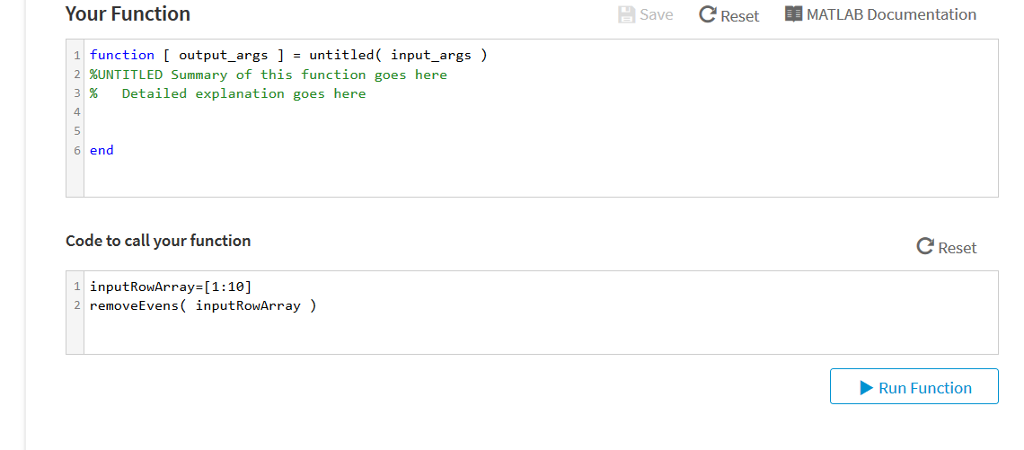Click the empty line 5 in function editor
Screen dimensions: 1024x450
tap(541, 131)
